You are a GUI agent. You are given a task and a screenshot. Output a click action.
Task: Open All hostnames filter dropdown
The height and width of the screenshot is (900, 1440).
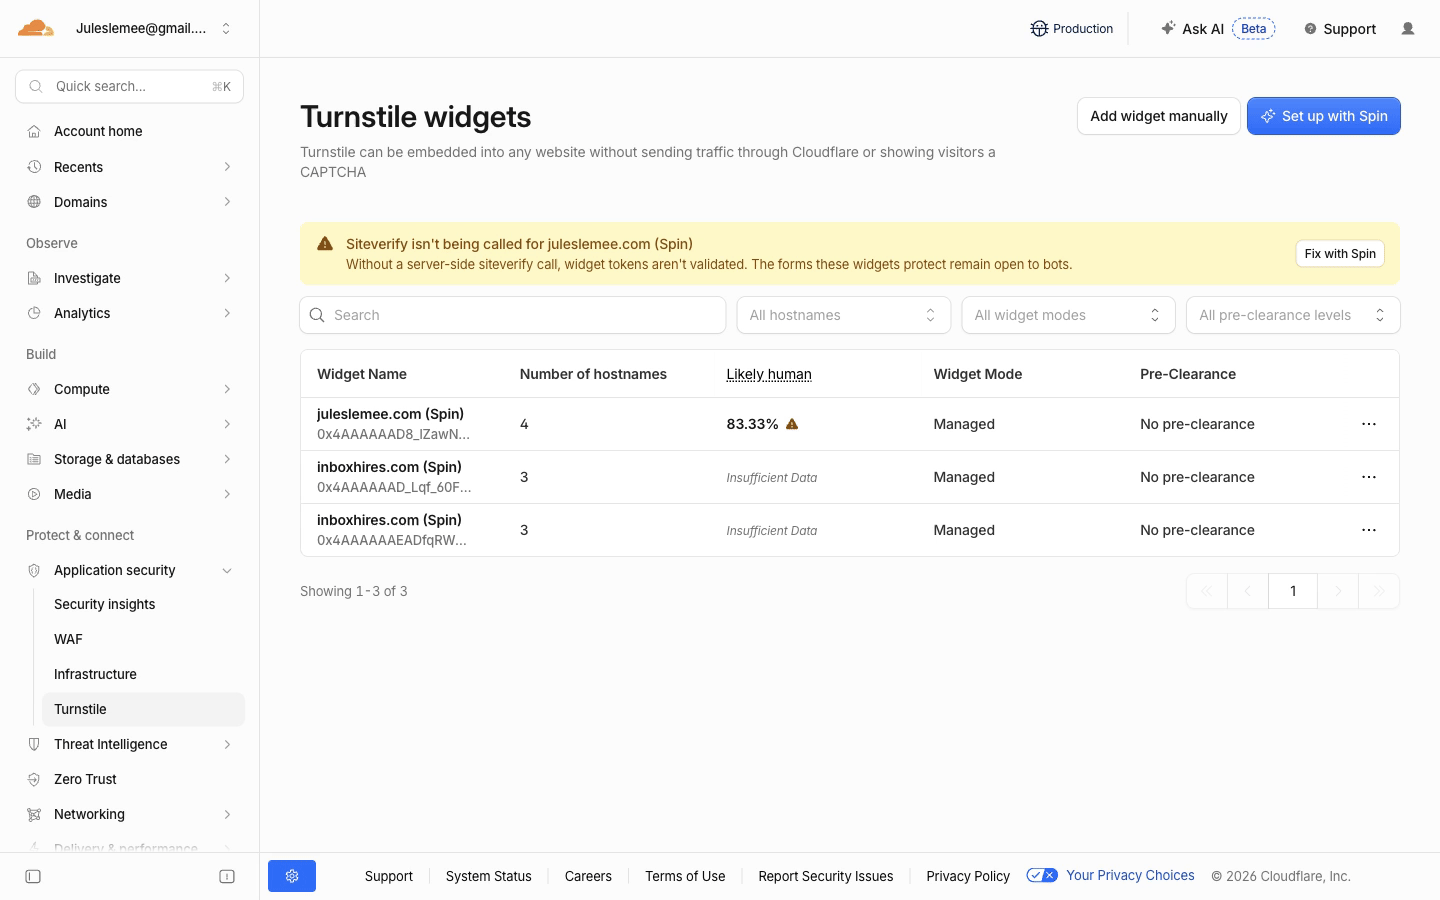844,315
